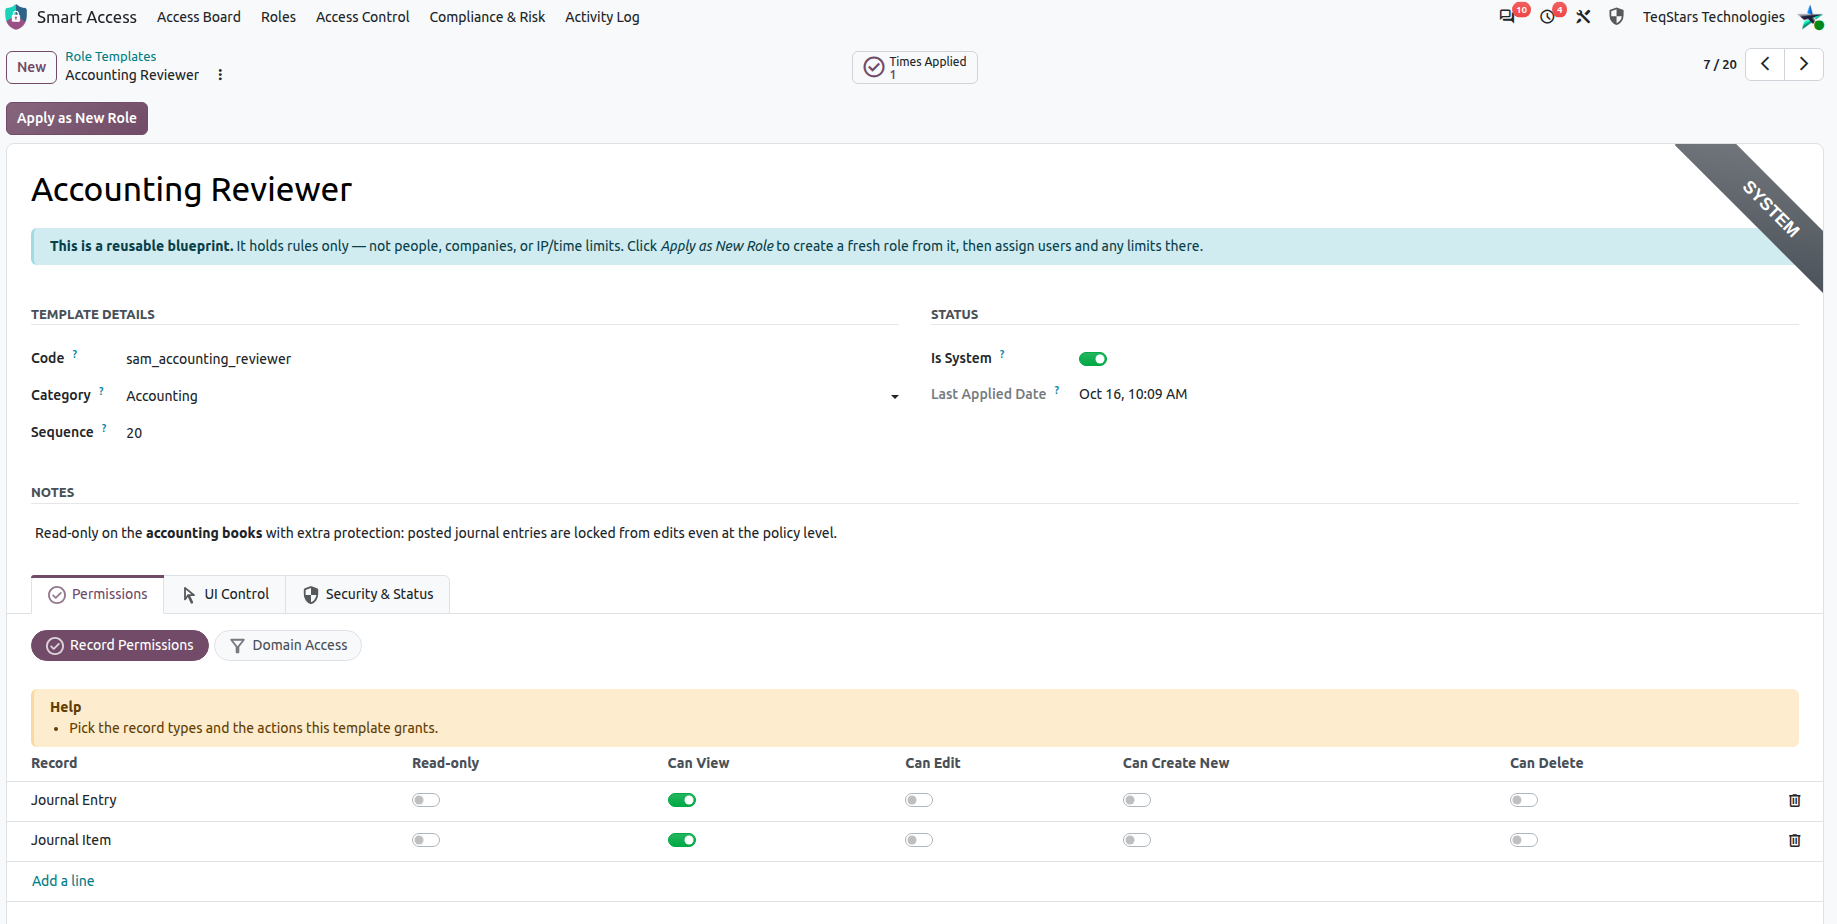Go to previous record arrow
Screen dimensions: 1837x924
(x=1765, y=64)
